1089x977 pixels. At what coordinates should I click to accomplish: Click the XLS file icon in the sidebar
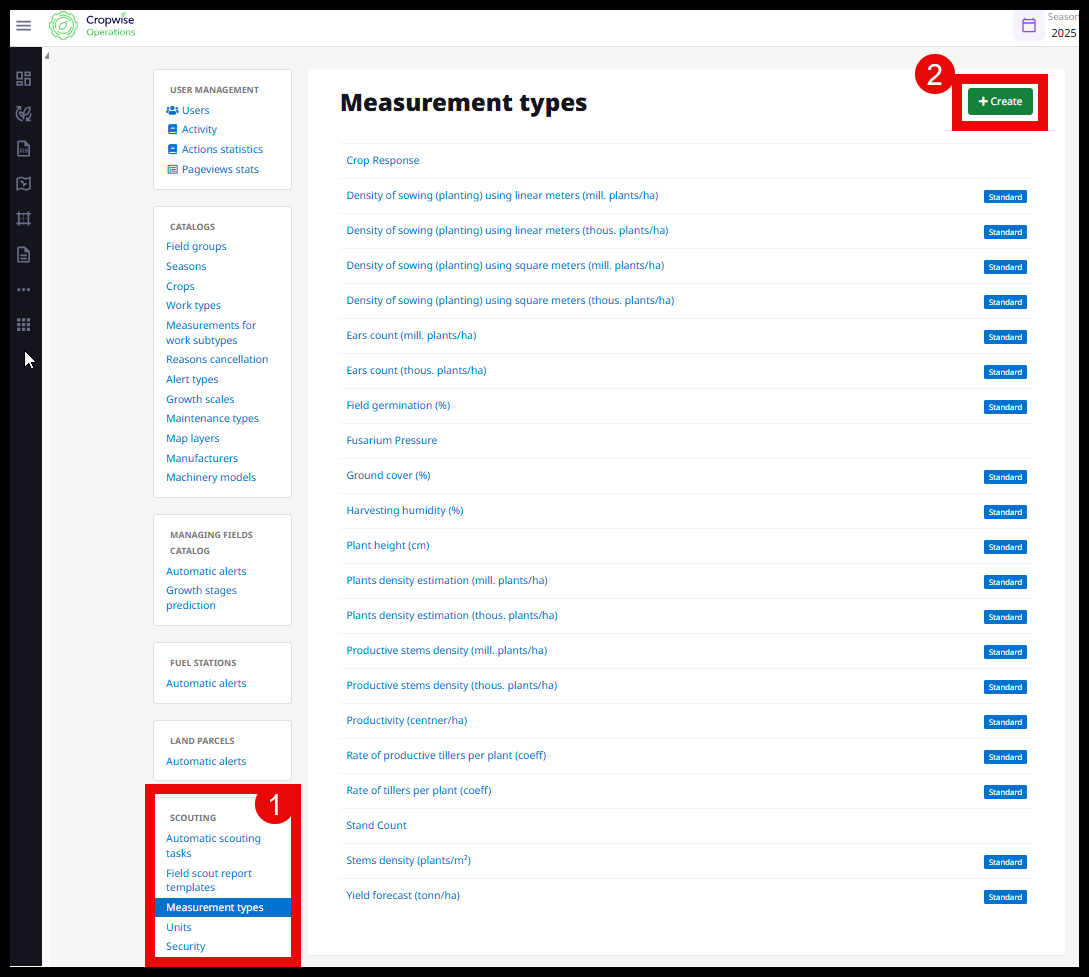click(23, 149)
